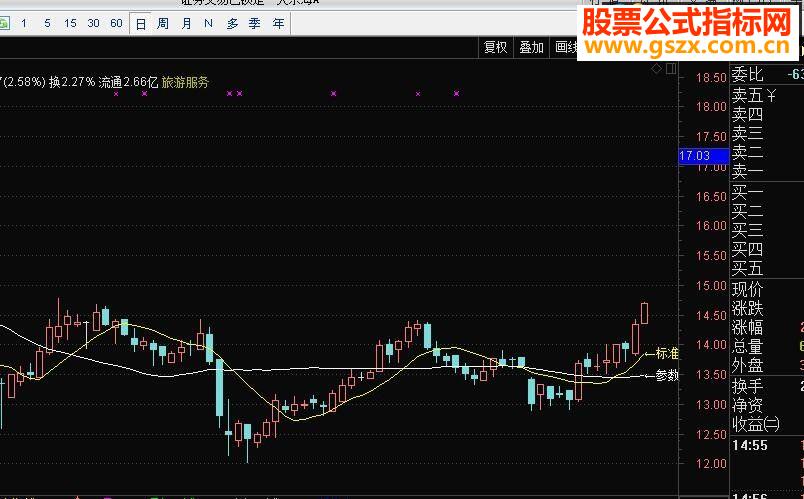
Task: Click the 委比 label in the quote panel
Action: coord(748,75)
